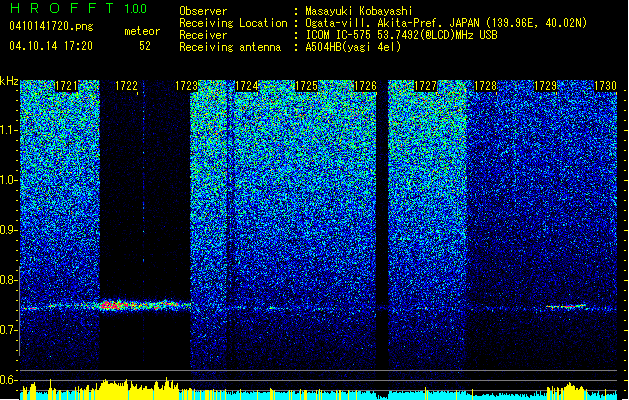The width and height of the screenshot is (629, 400).
Task: Click the 1726 time marker
Action: (365, 86)
